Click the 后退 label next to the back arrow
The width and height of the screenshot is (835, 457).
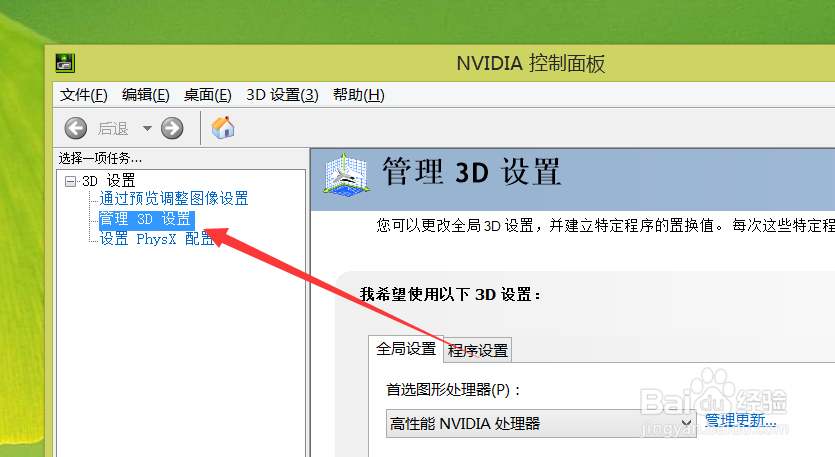(x=113, y=128)
